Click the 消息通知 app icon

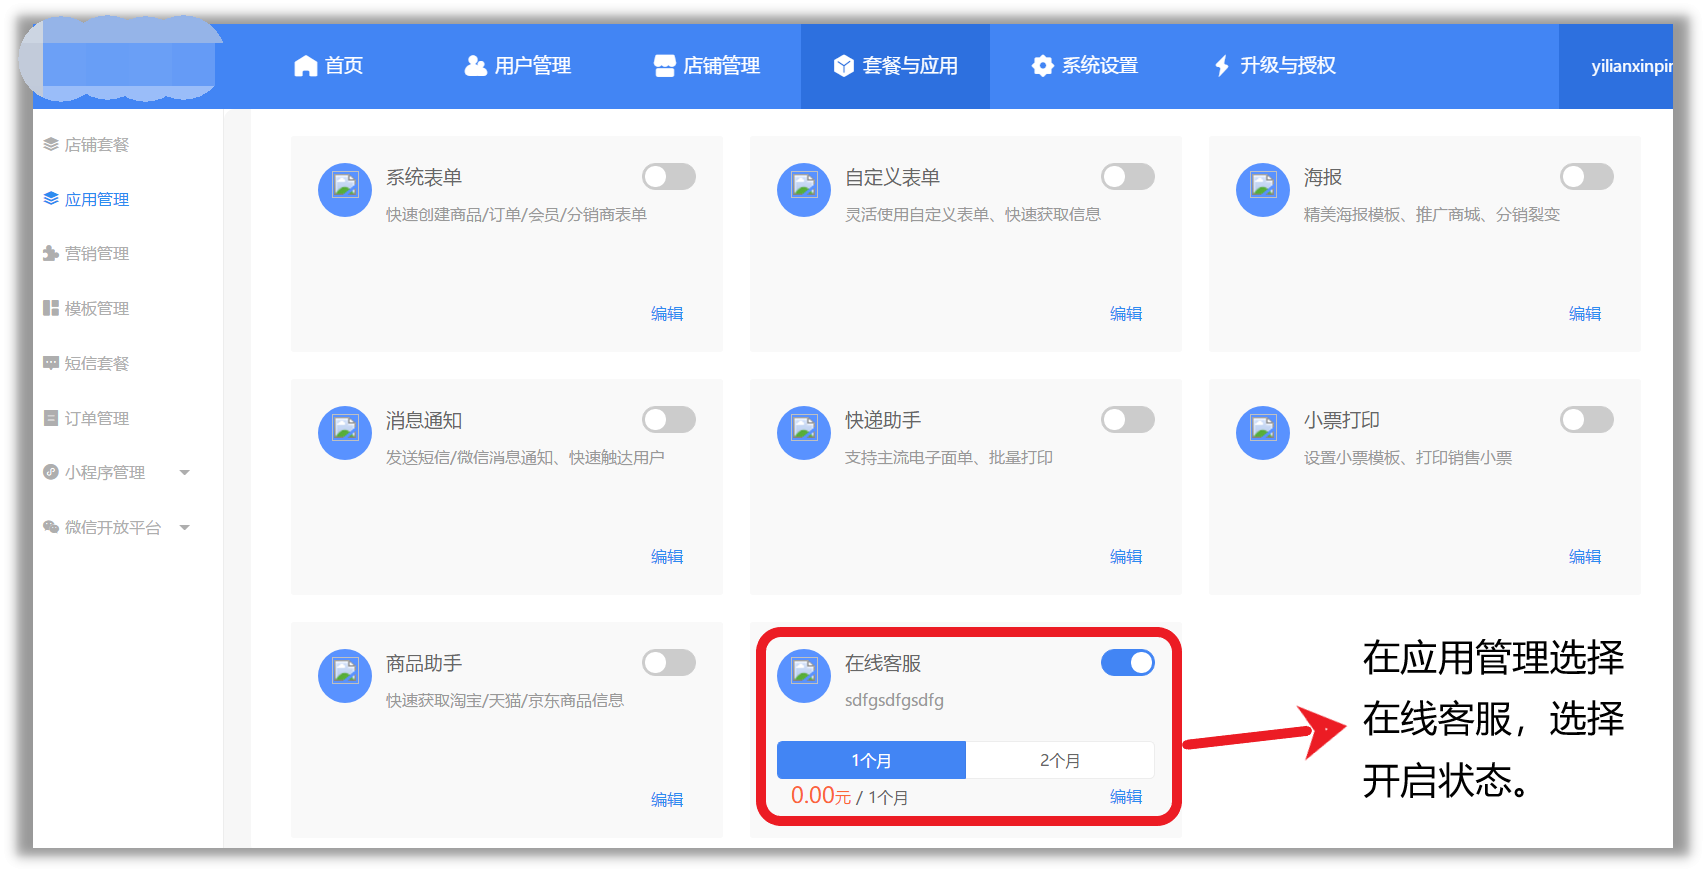pyautogui.click(x=345, y=433)
